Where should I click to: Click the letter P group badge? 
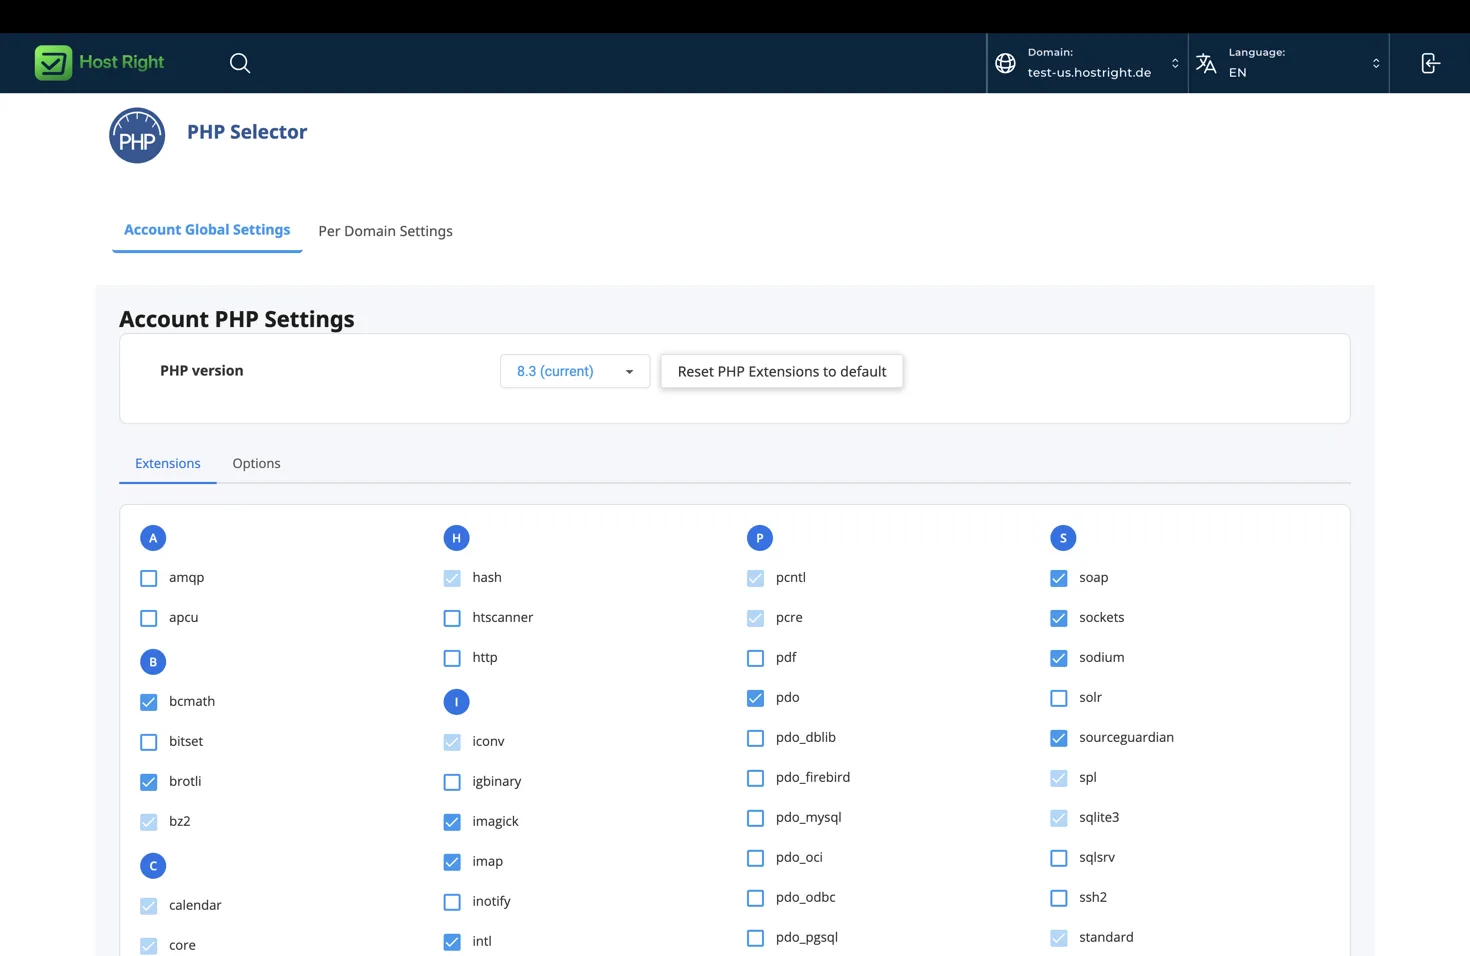[760, 538]
